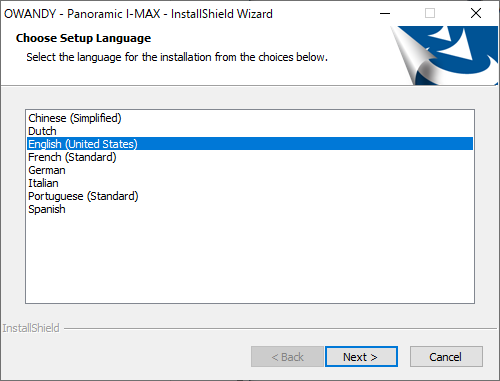Click the Choose Setup Language heading
This screenshot has height=381, width=500.
83,38
